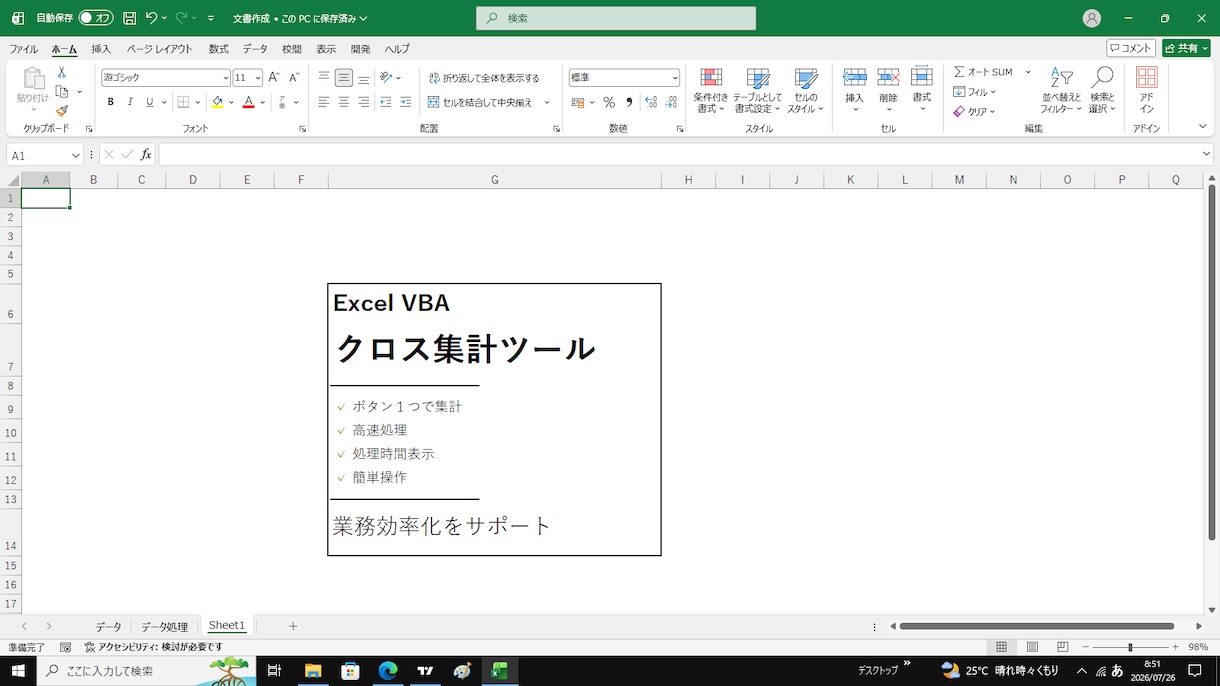Click the decrease decimal icon
The height and width of the screenshot is (686, 1220).
click(672, 102)
